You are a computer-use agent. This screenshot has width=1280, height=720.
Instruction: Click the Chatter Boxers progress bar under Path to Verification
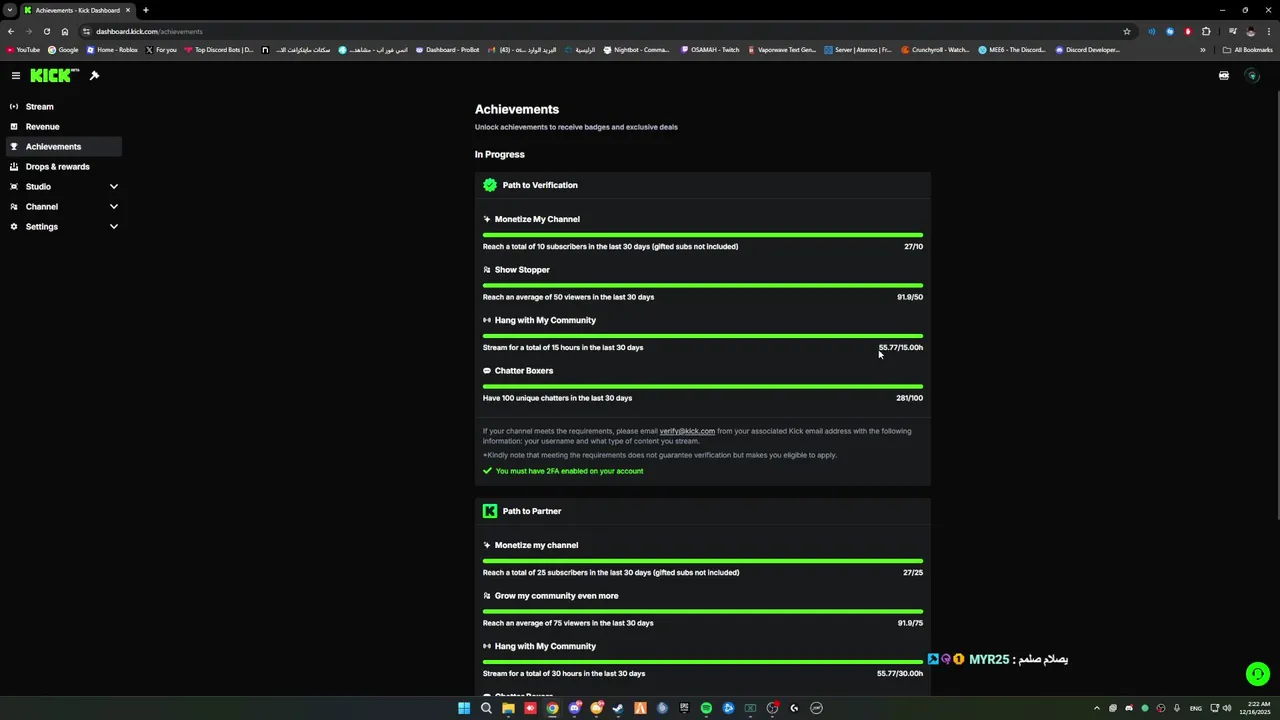point(703,386)
